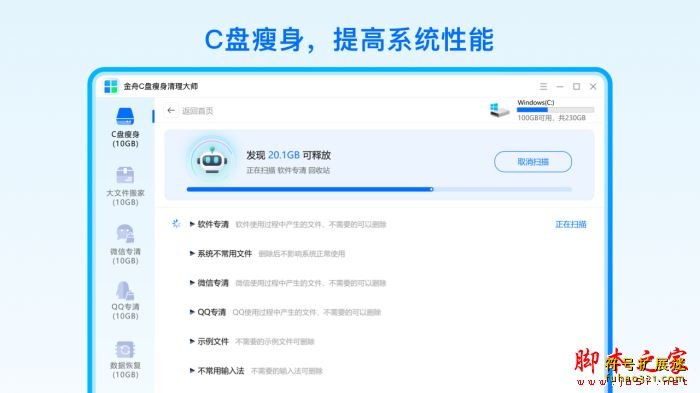Expand the 不常用输入法 row arrow

tap(192, 371)
